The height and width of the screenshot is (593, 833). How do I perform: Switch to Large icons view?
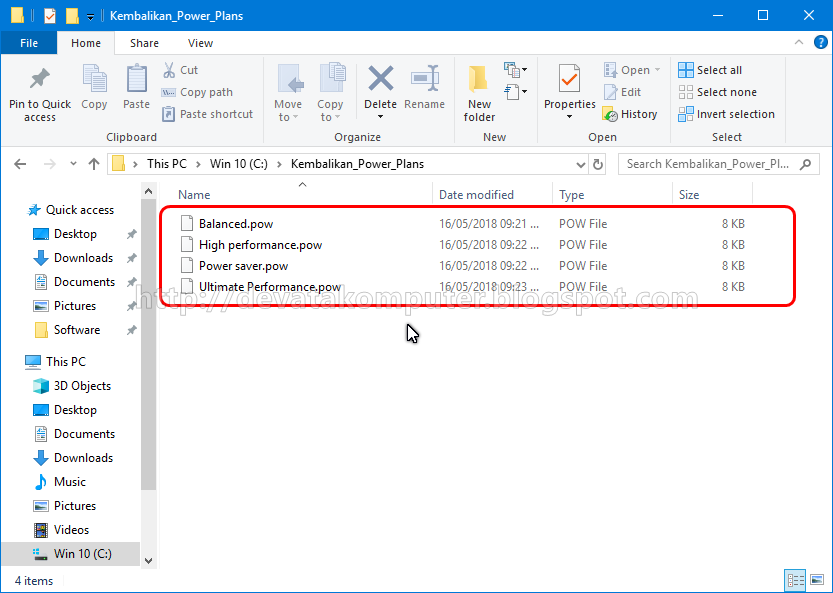point(817,580)
